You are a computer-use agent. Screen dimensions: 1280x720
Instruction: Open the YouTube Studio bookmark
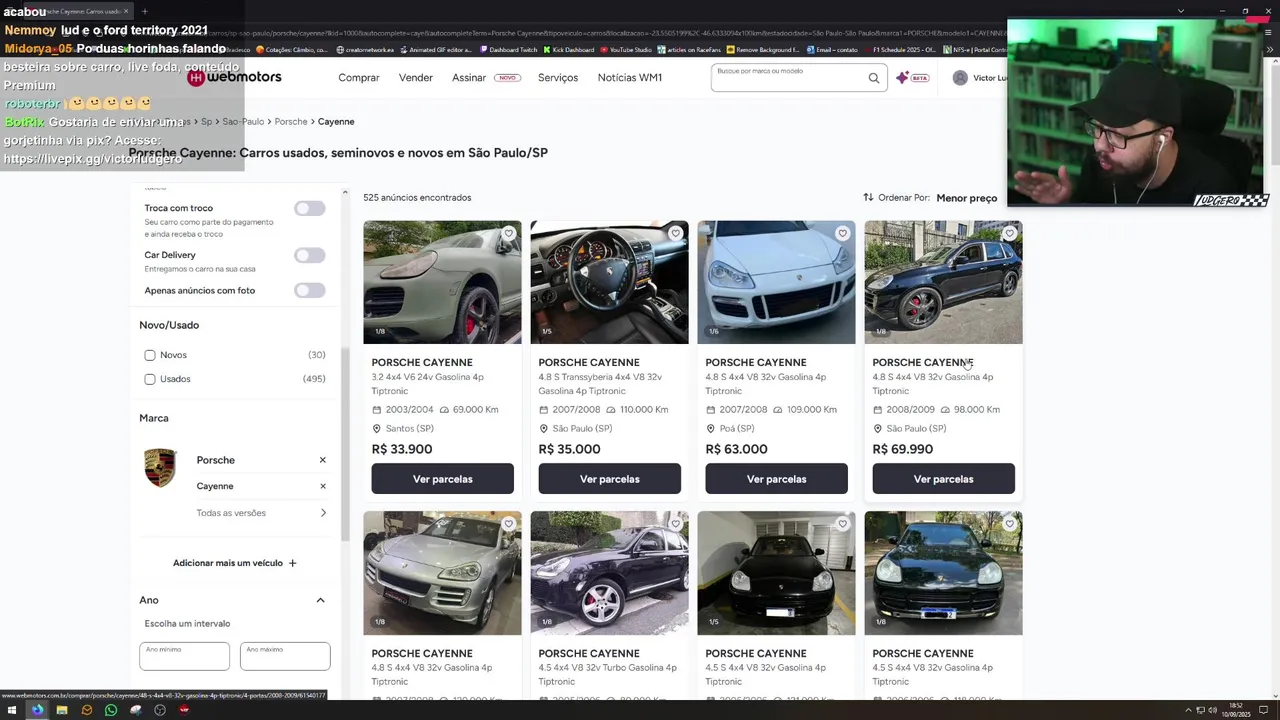[x=624, y=49]
